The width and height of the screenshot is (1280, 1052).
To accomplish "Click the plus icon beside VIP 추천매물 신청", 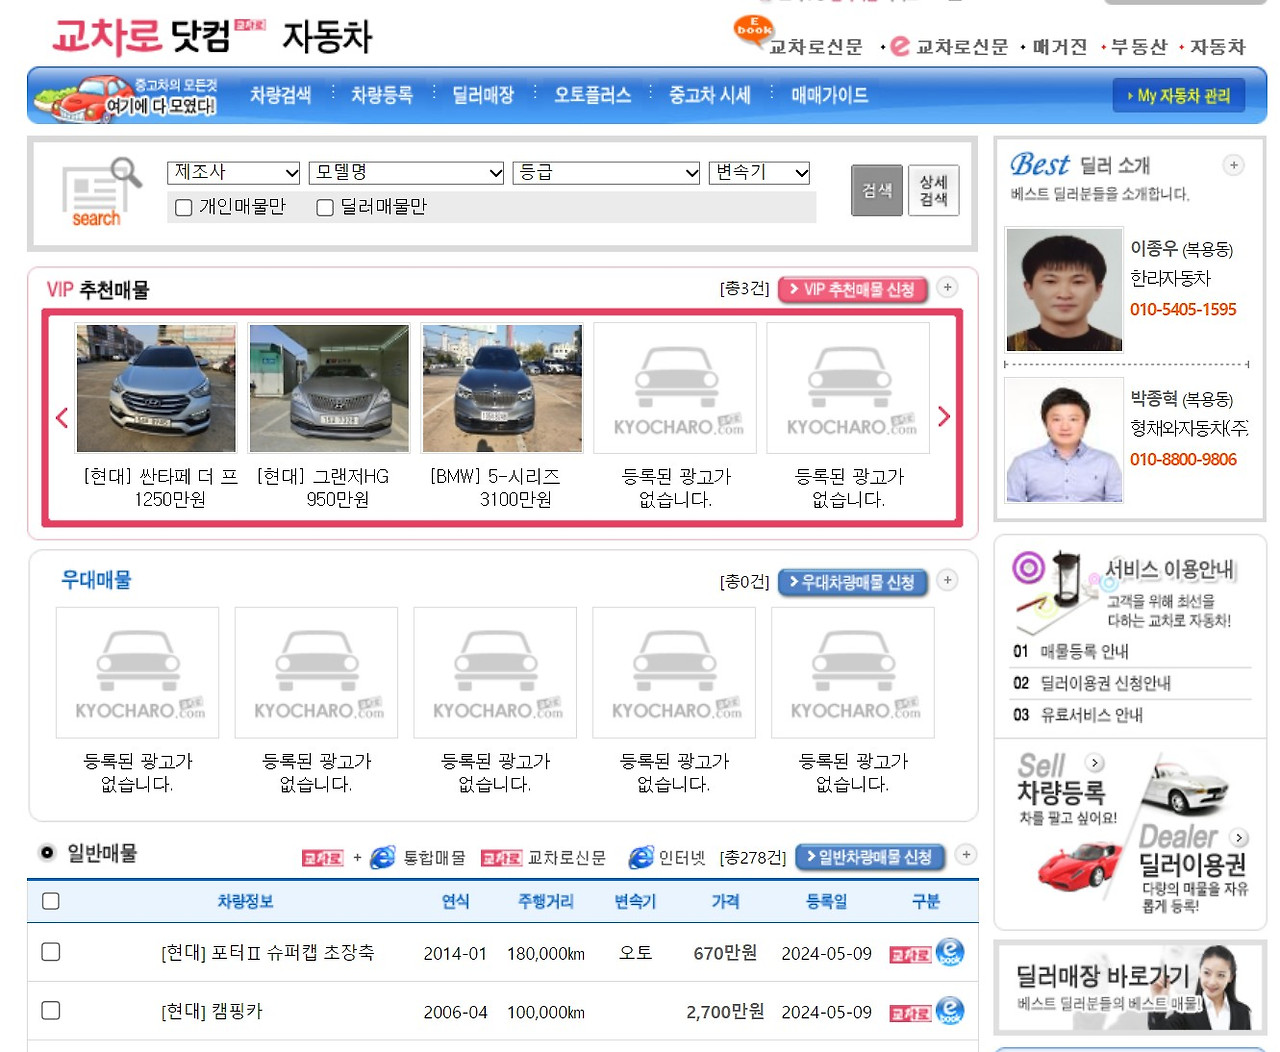I will (x=947, y=288).
